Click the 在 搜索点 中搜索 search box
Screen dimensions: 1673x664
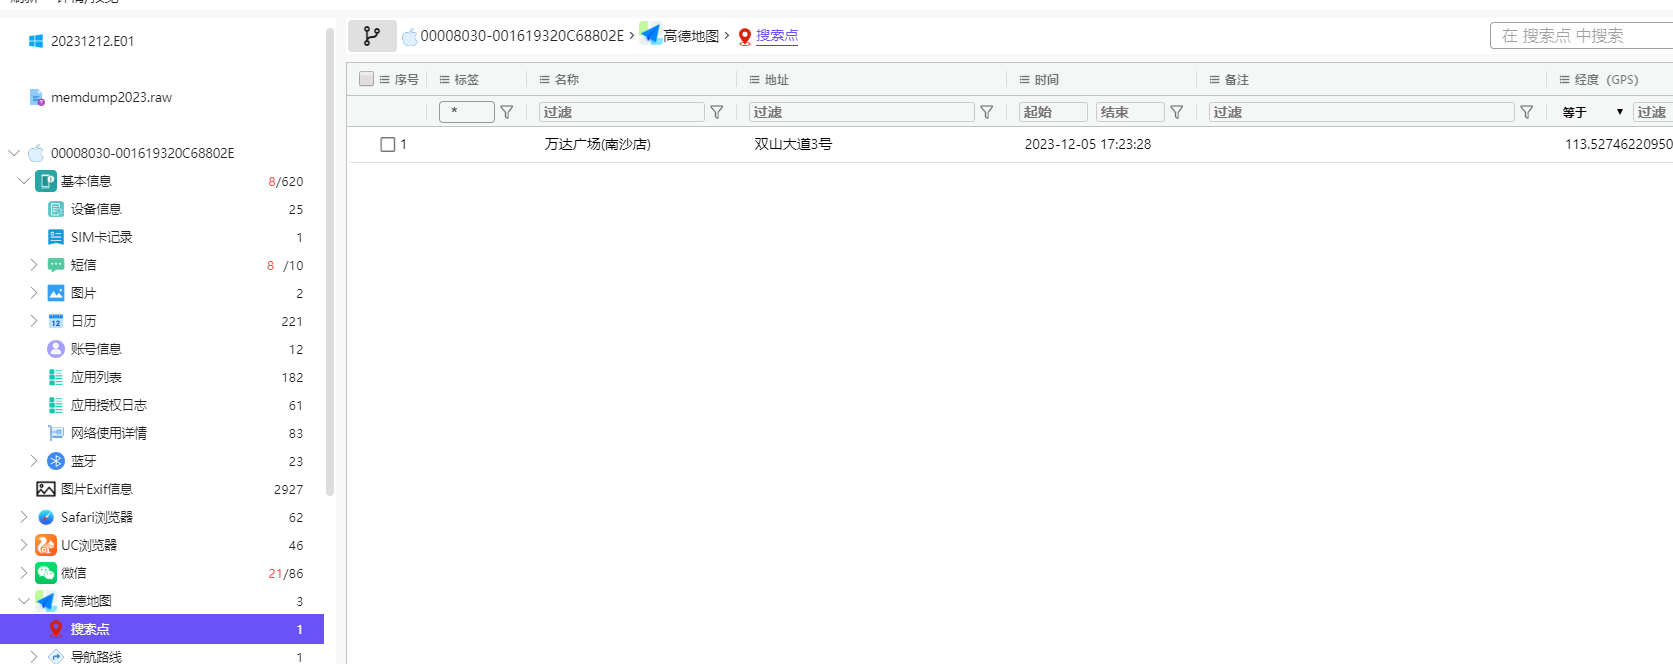(1581, 36)
